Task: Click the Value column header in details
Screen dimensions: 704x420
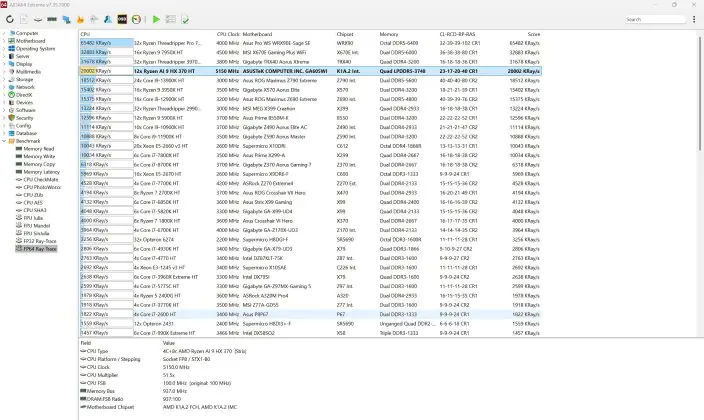Action: [x=168, y=343]
